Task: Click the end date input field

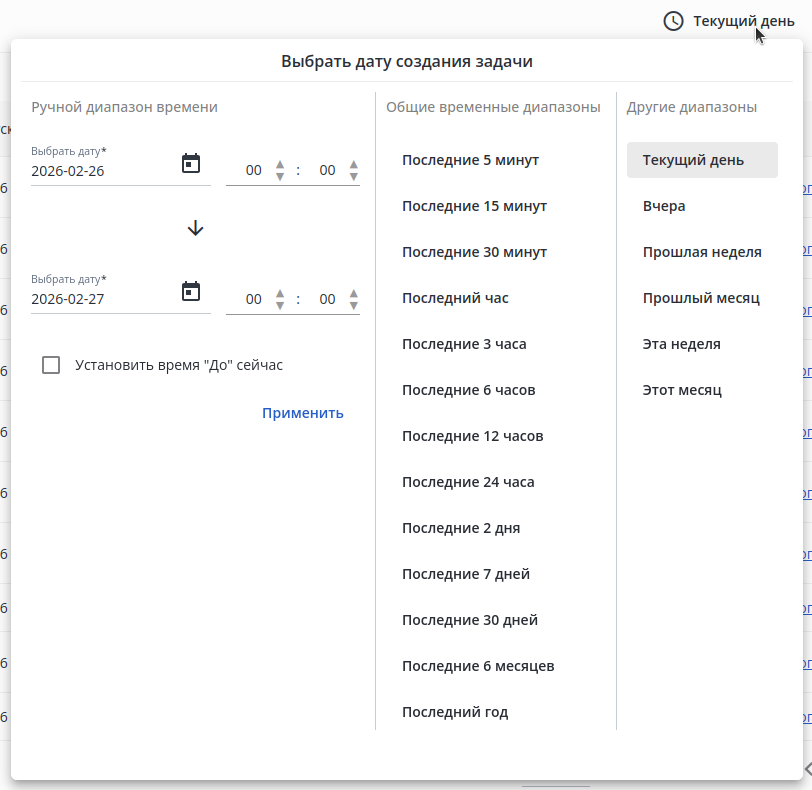Action: pos(100,299)
